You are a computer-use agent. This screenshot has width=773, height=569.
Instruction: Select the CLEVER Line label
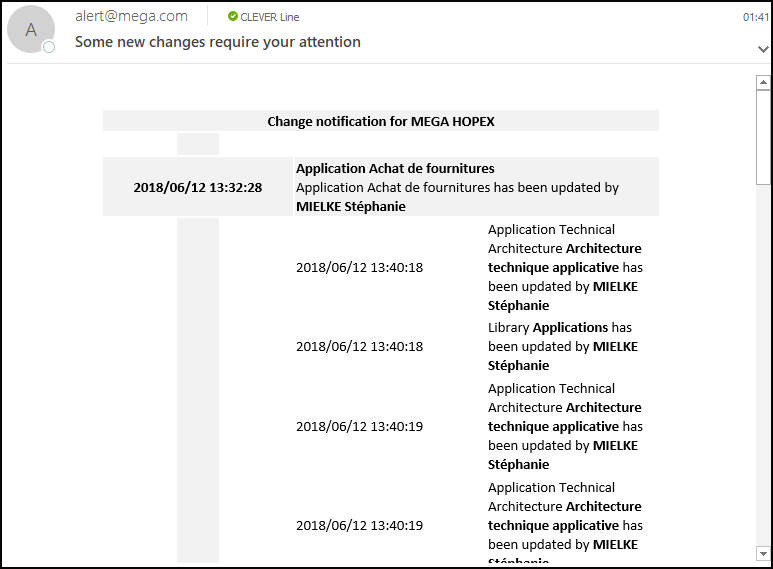tap(269, 17)
